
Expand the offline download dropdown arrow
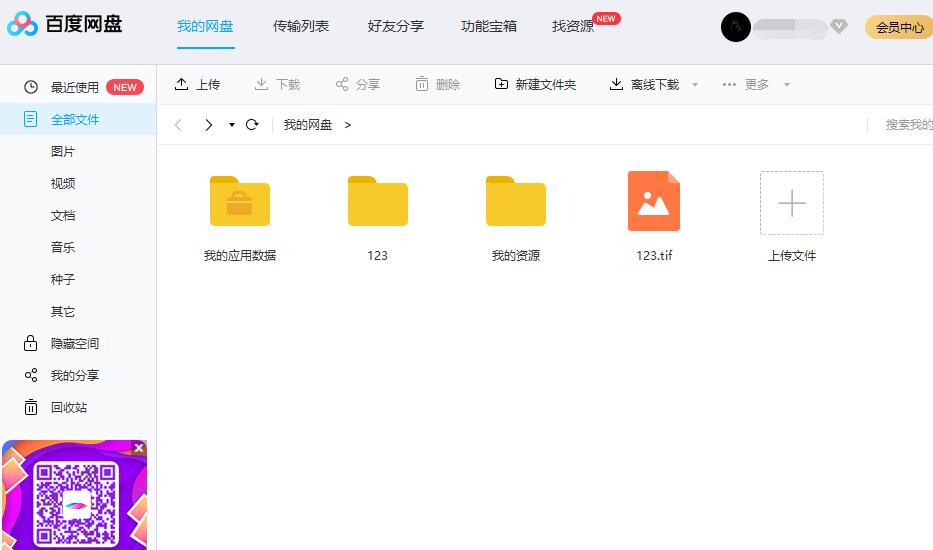(695, 85)
